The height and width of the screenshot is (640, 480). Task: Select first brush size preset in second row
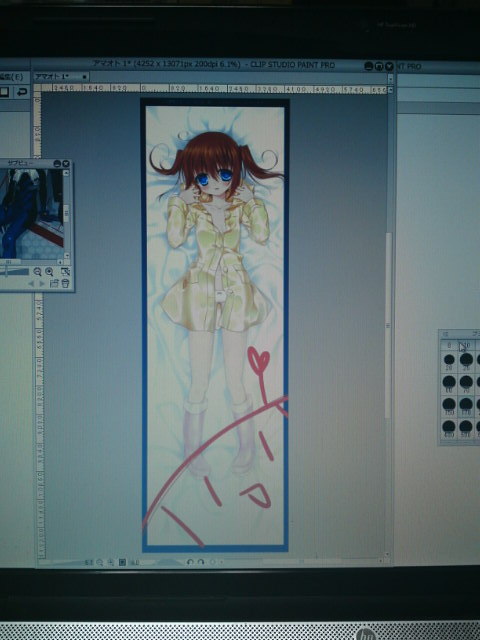click(449, 384)
